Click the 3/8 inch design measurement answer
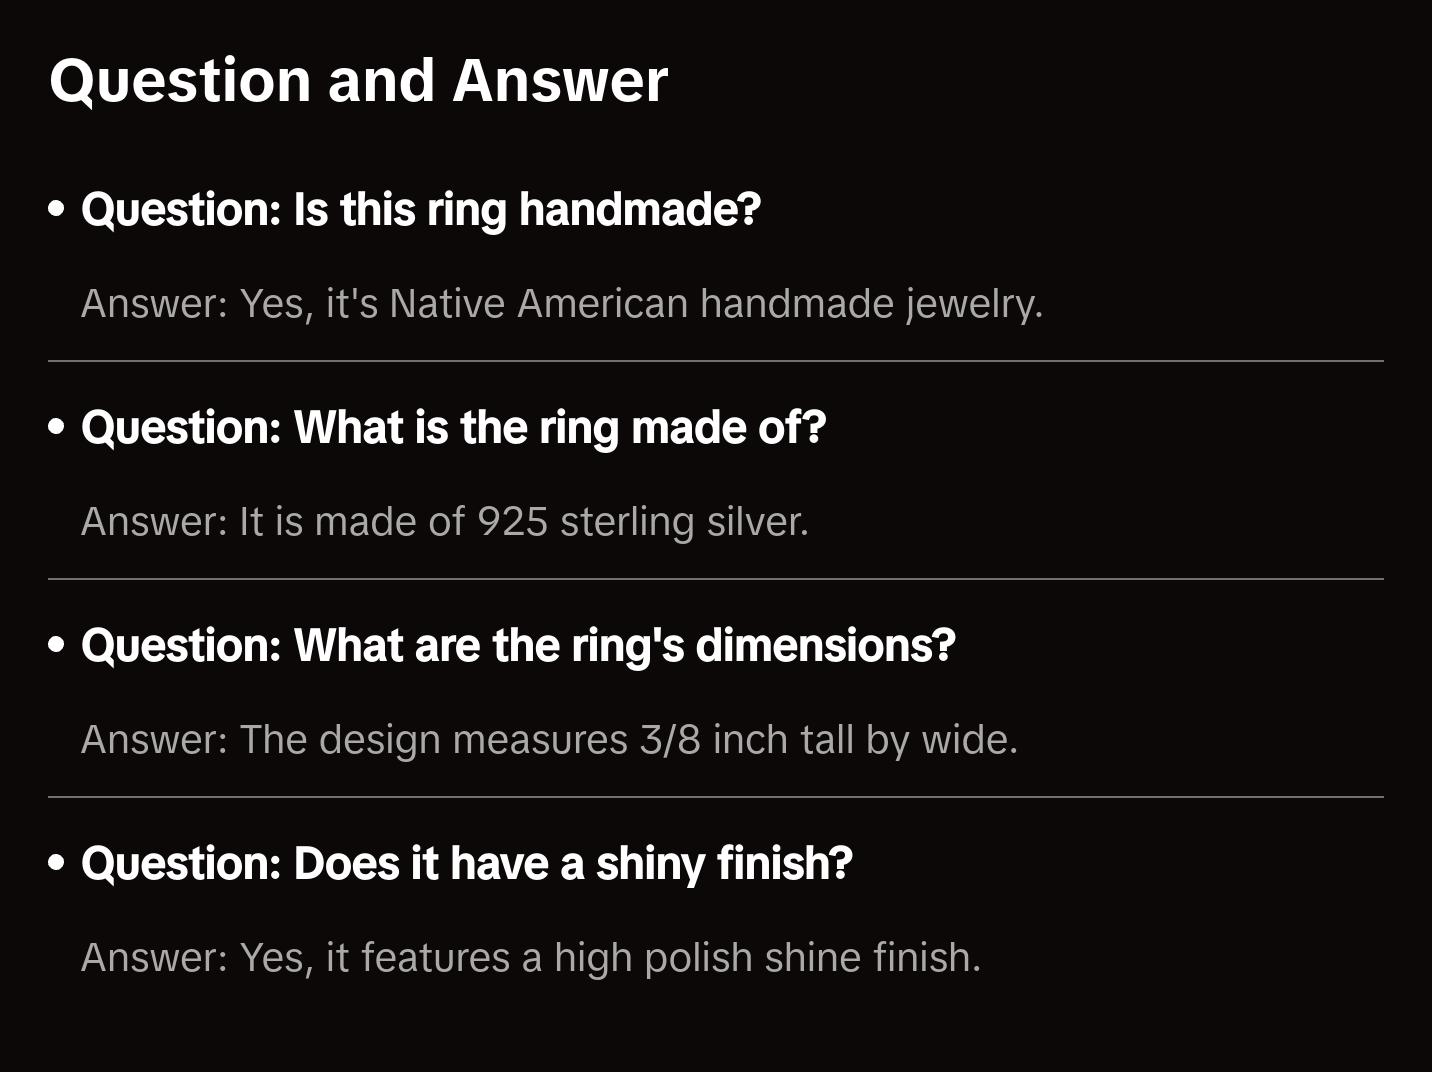This screenshot has width=1432, height=1072. 549,740
